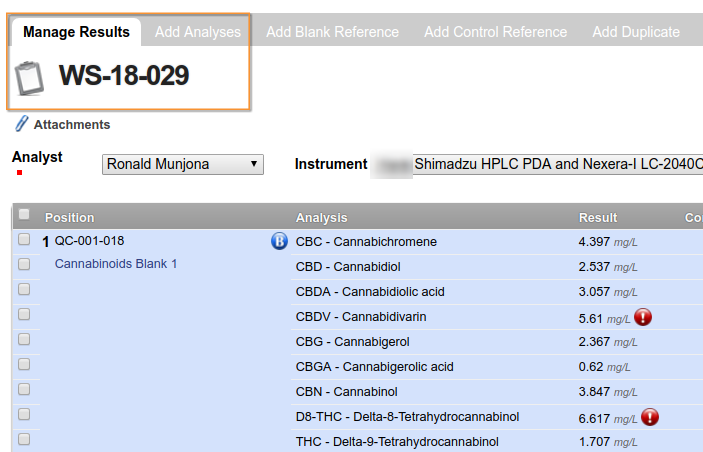Open the Add Control Reference tab
This screenshot has height=452, width=703.
click(495, 32)
